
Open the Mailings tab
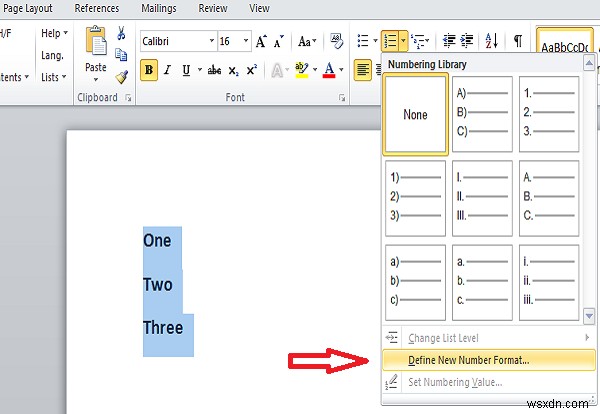click(159, 8)
